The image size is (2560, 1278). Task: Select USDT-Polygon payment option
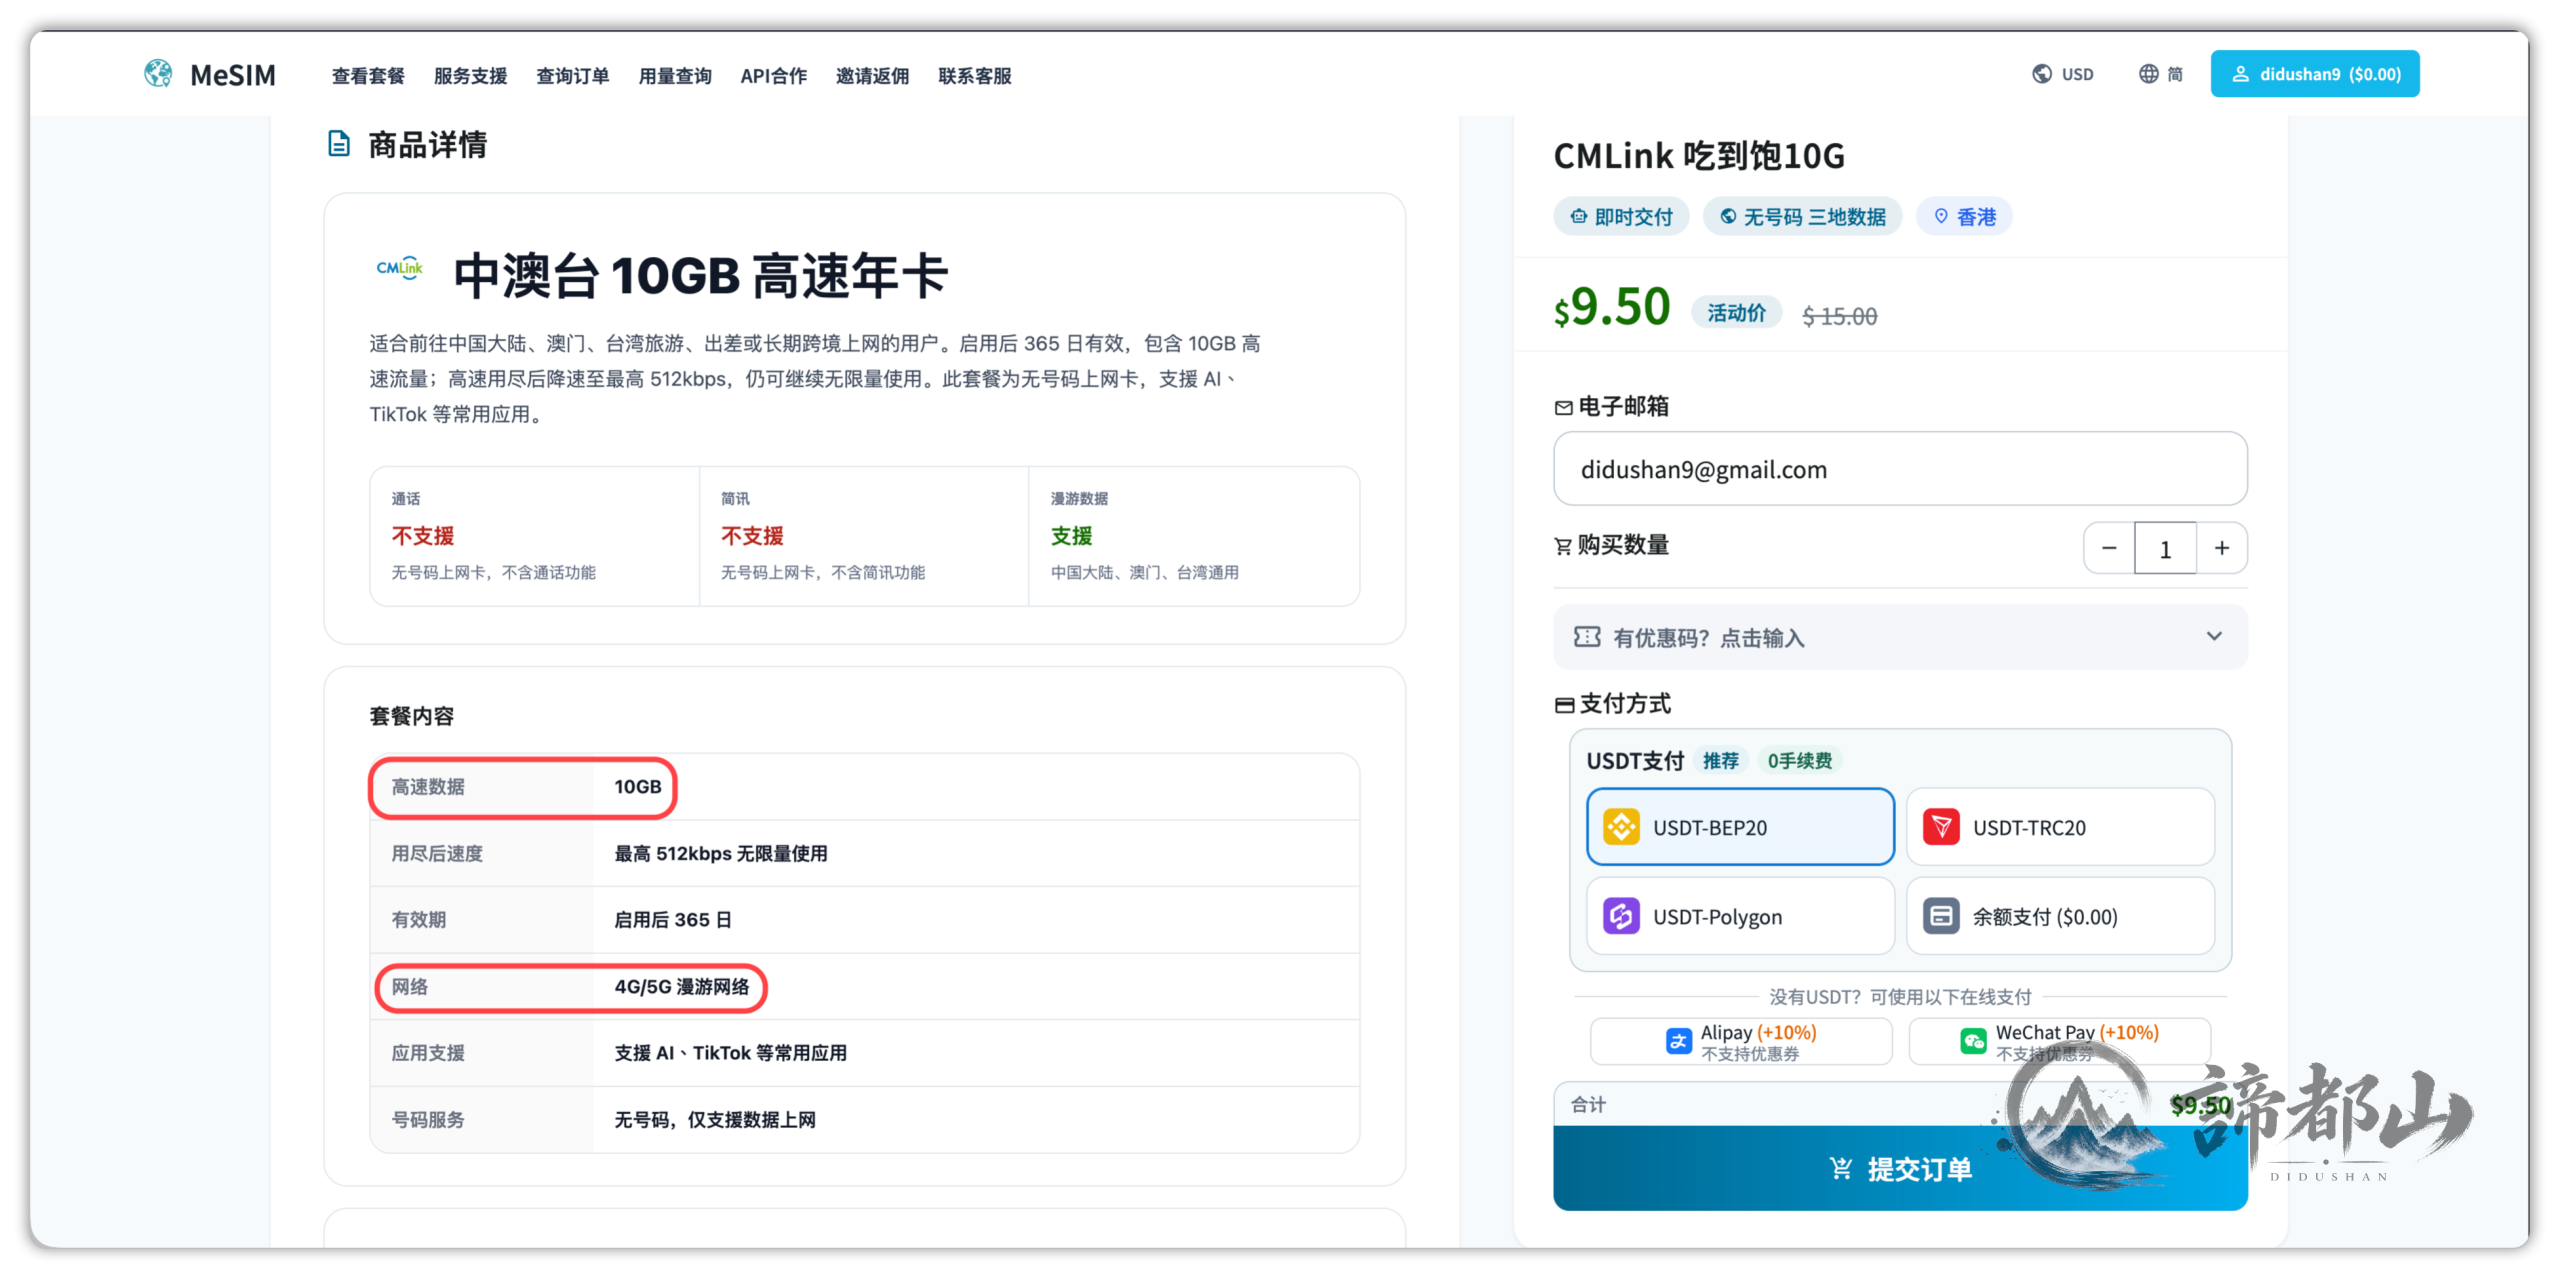pyautogui.click(x=1740, y=916)
